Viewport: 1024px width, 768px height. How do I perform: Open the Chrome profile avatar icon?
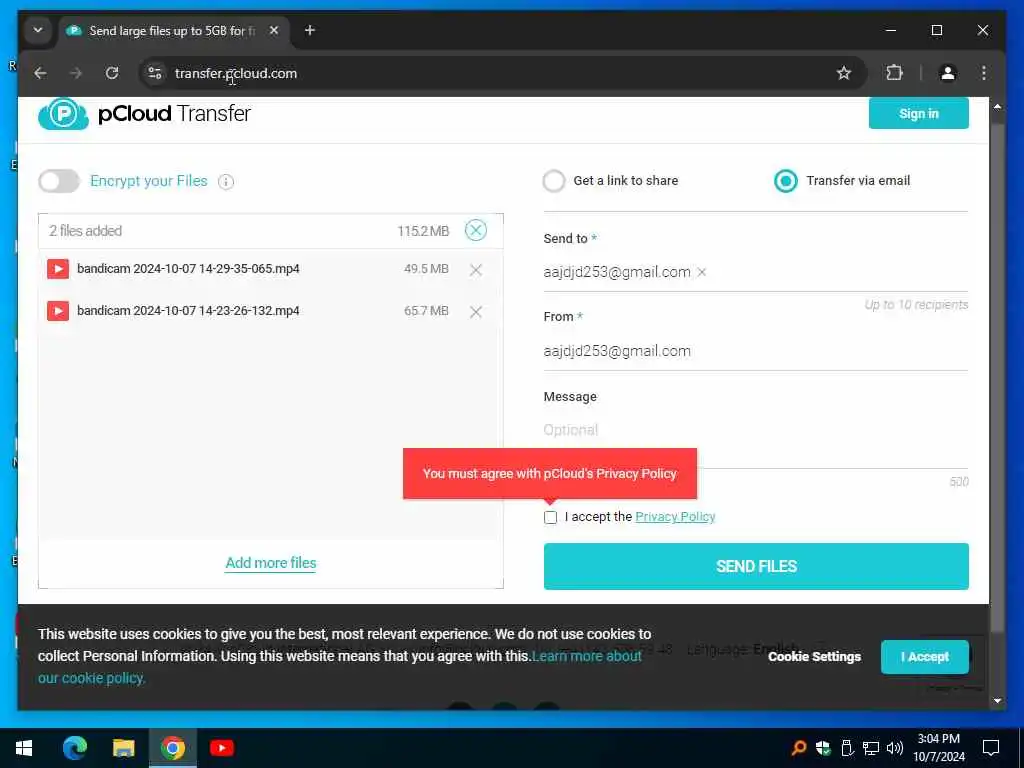click(948, 73)
